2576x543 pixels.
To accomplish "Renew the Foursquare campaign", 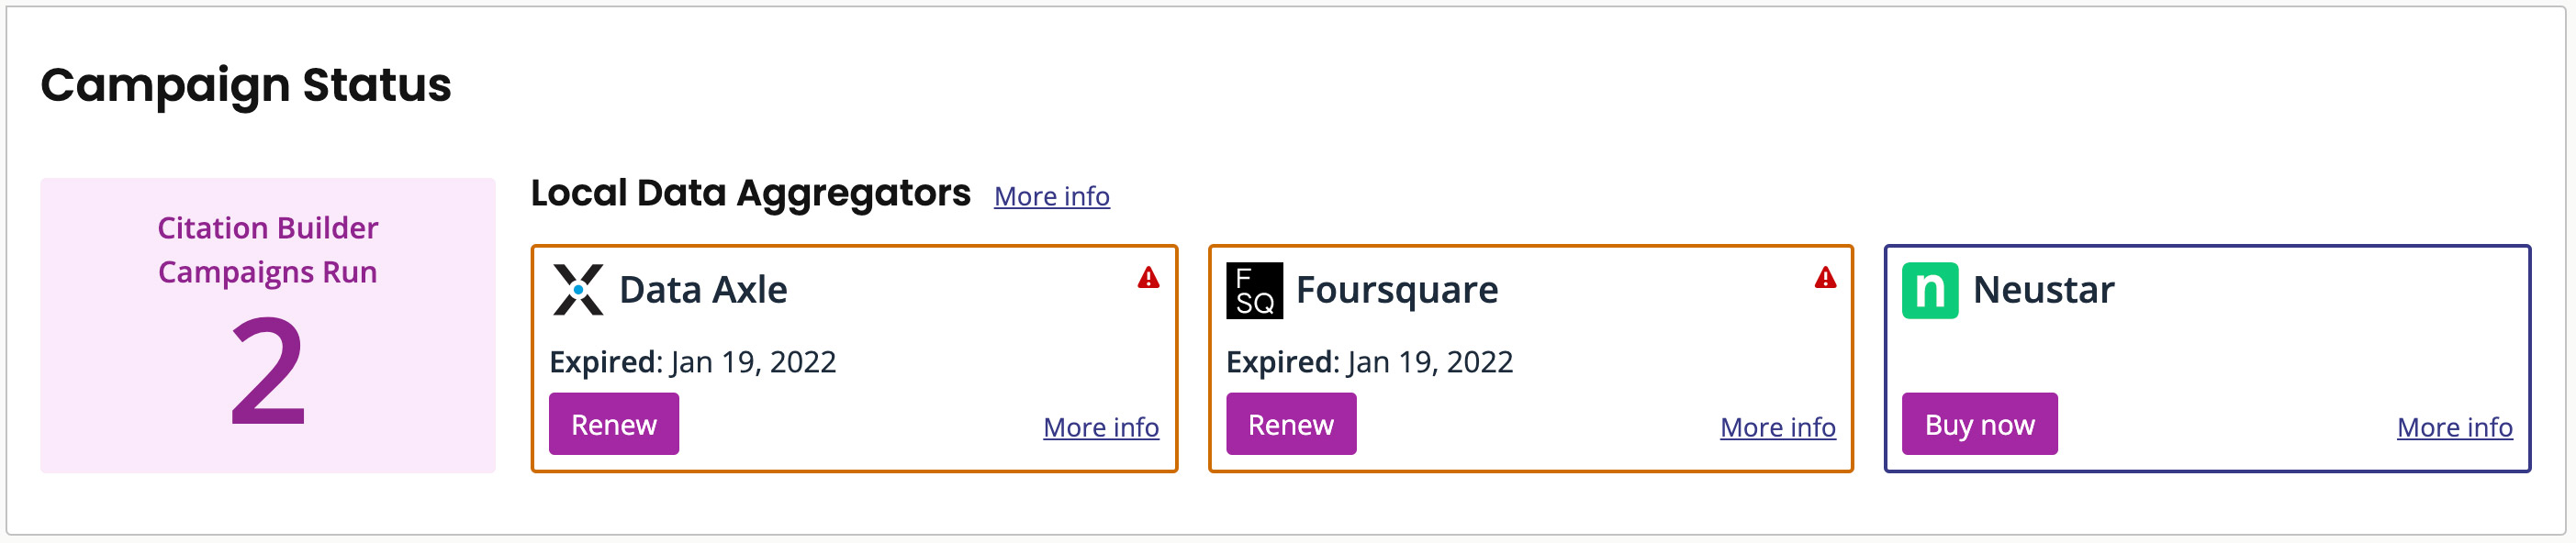I will pyautogui.click(x=1290, y=424).
